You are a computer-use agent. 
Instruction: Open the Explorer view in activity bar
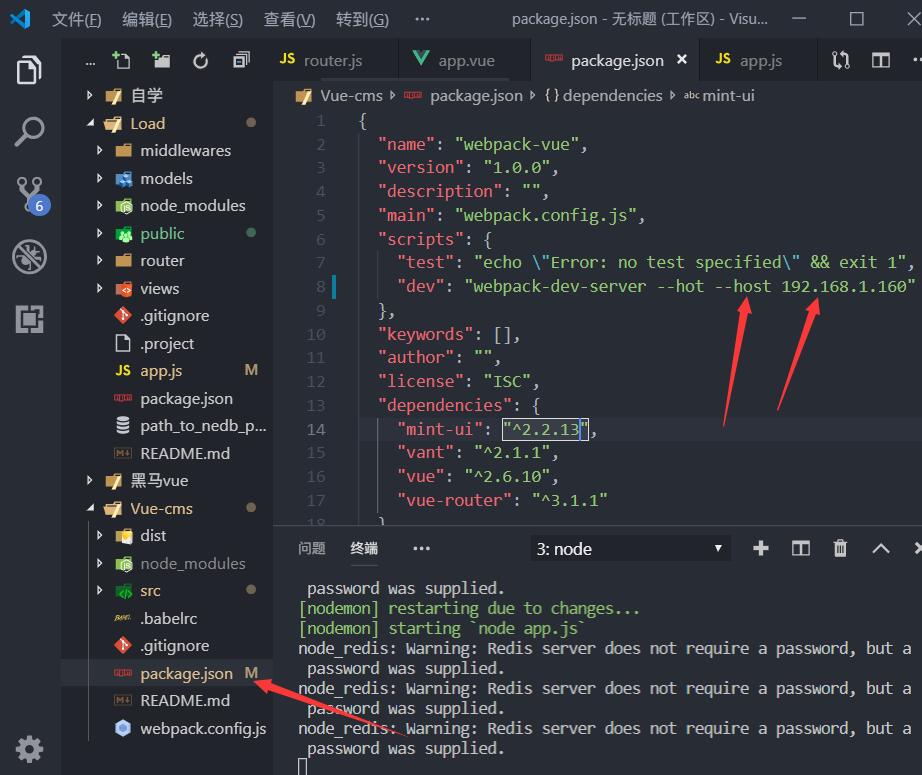point(29,71)
